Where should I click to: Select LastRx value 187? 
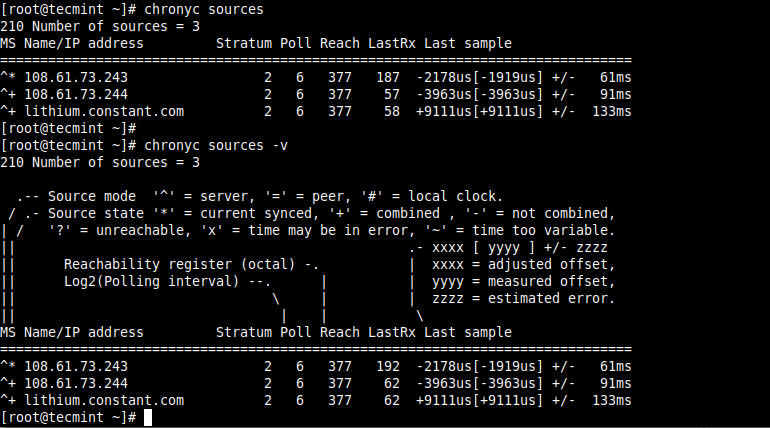click(387, 78)
